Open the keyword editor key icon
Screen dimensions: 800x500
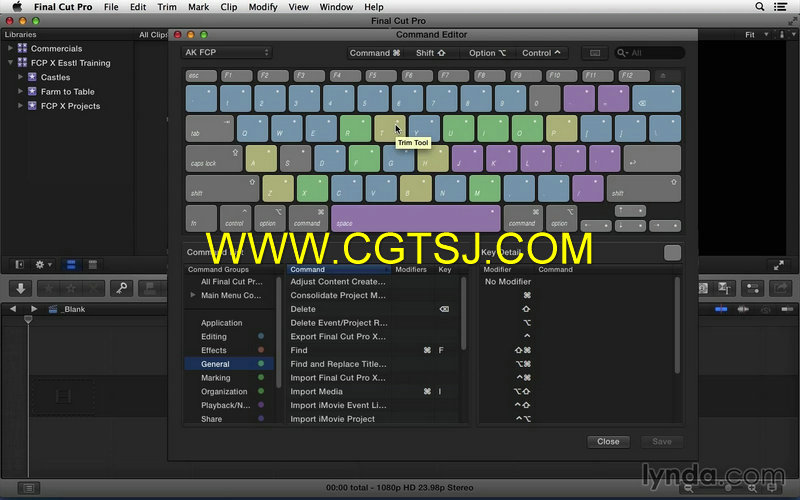121,288
